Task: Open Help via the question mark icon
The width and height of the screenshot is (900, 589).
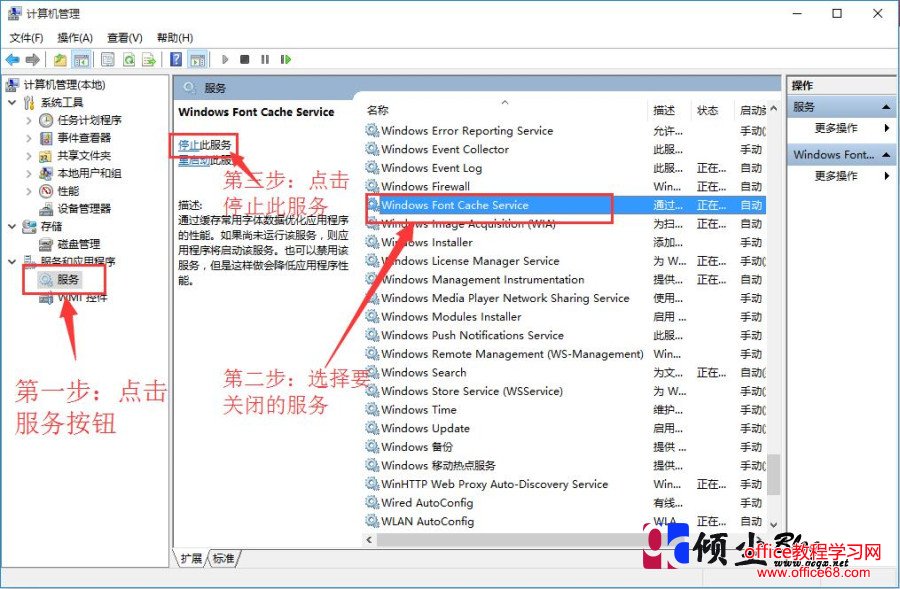Action: (177, 59)
